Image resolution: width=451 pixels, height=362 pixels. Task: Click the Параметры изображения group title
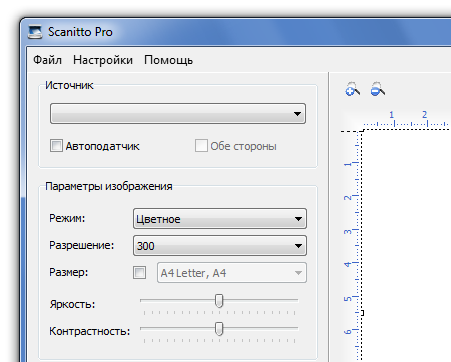tap(109, 186)
